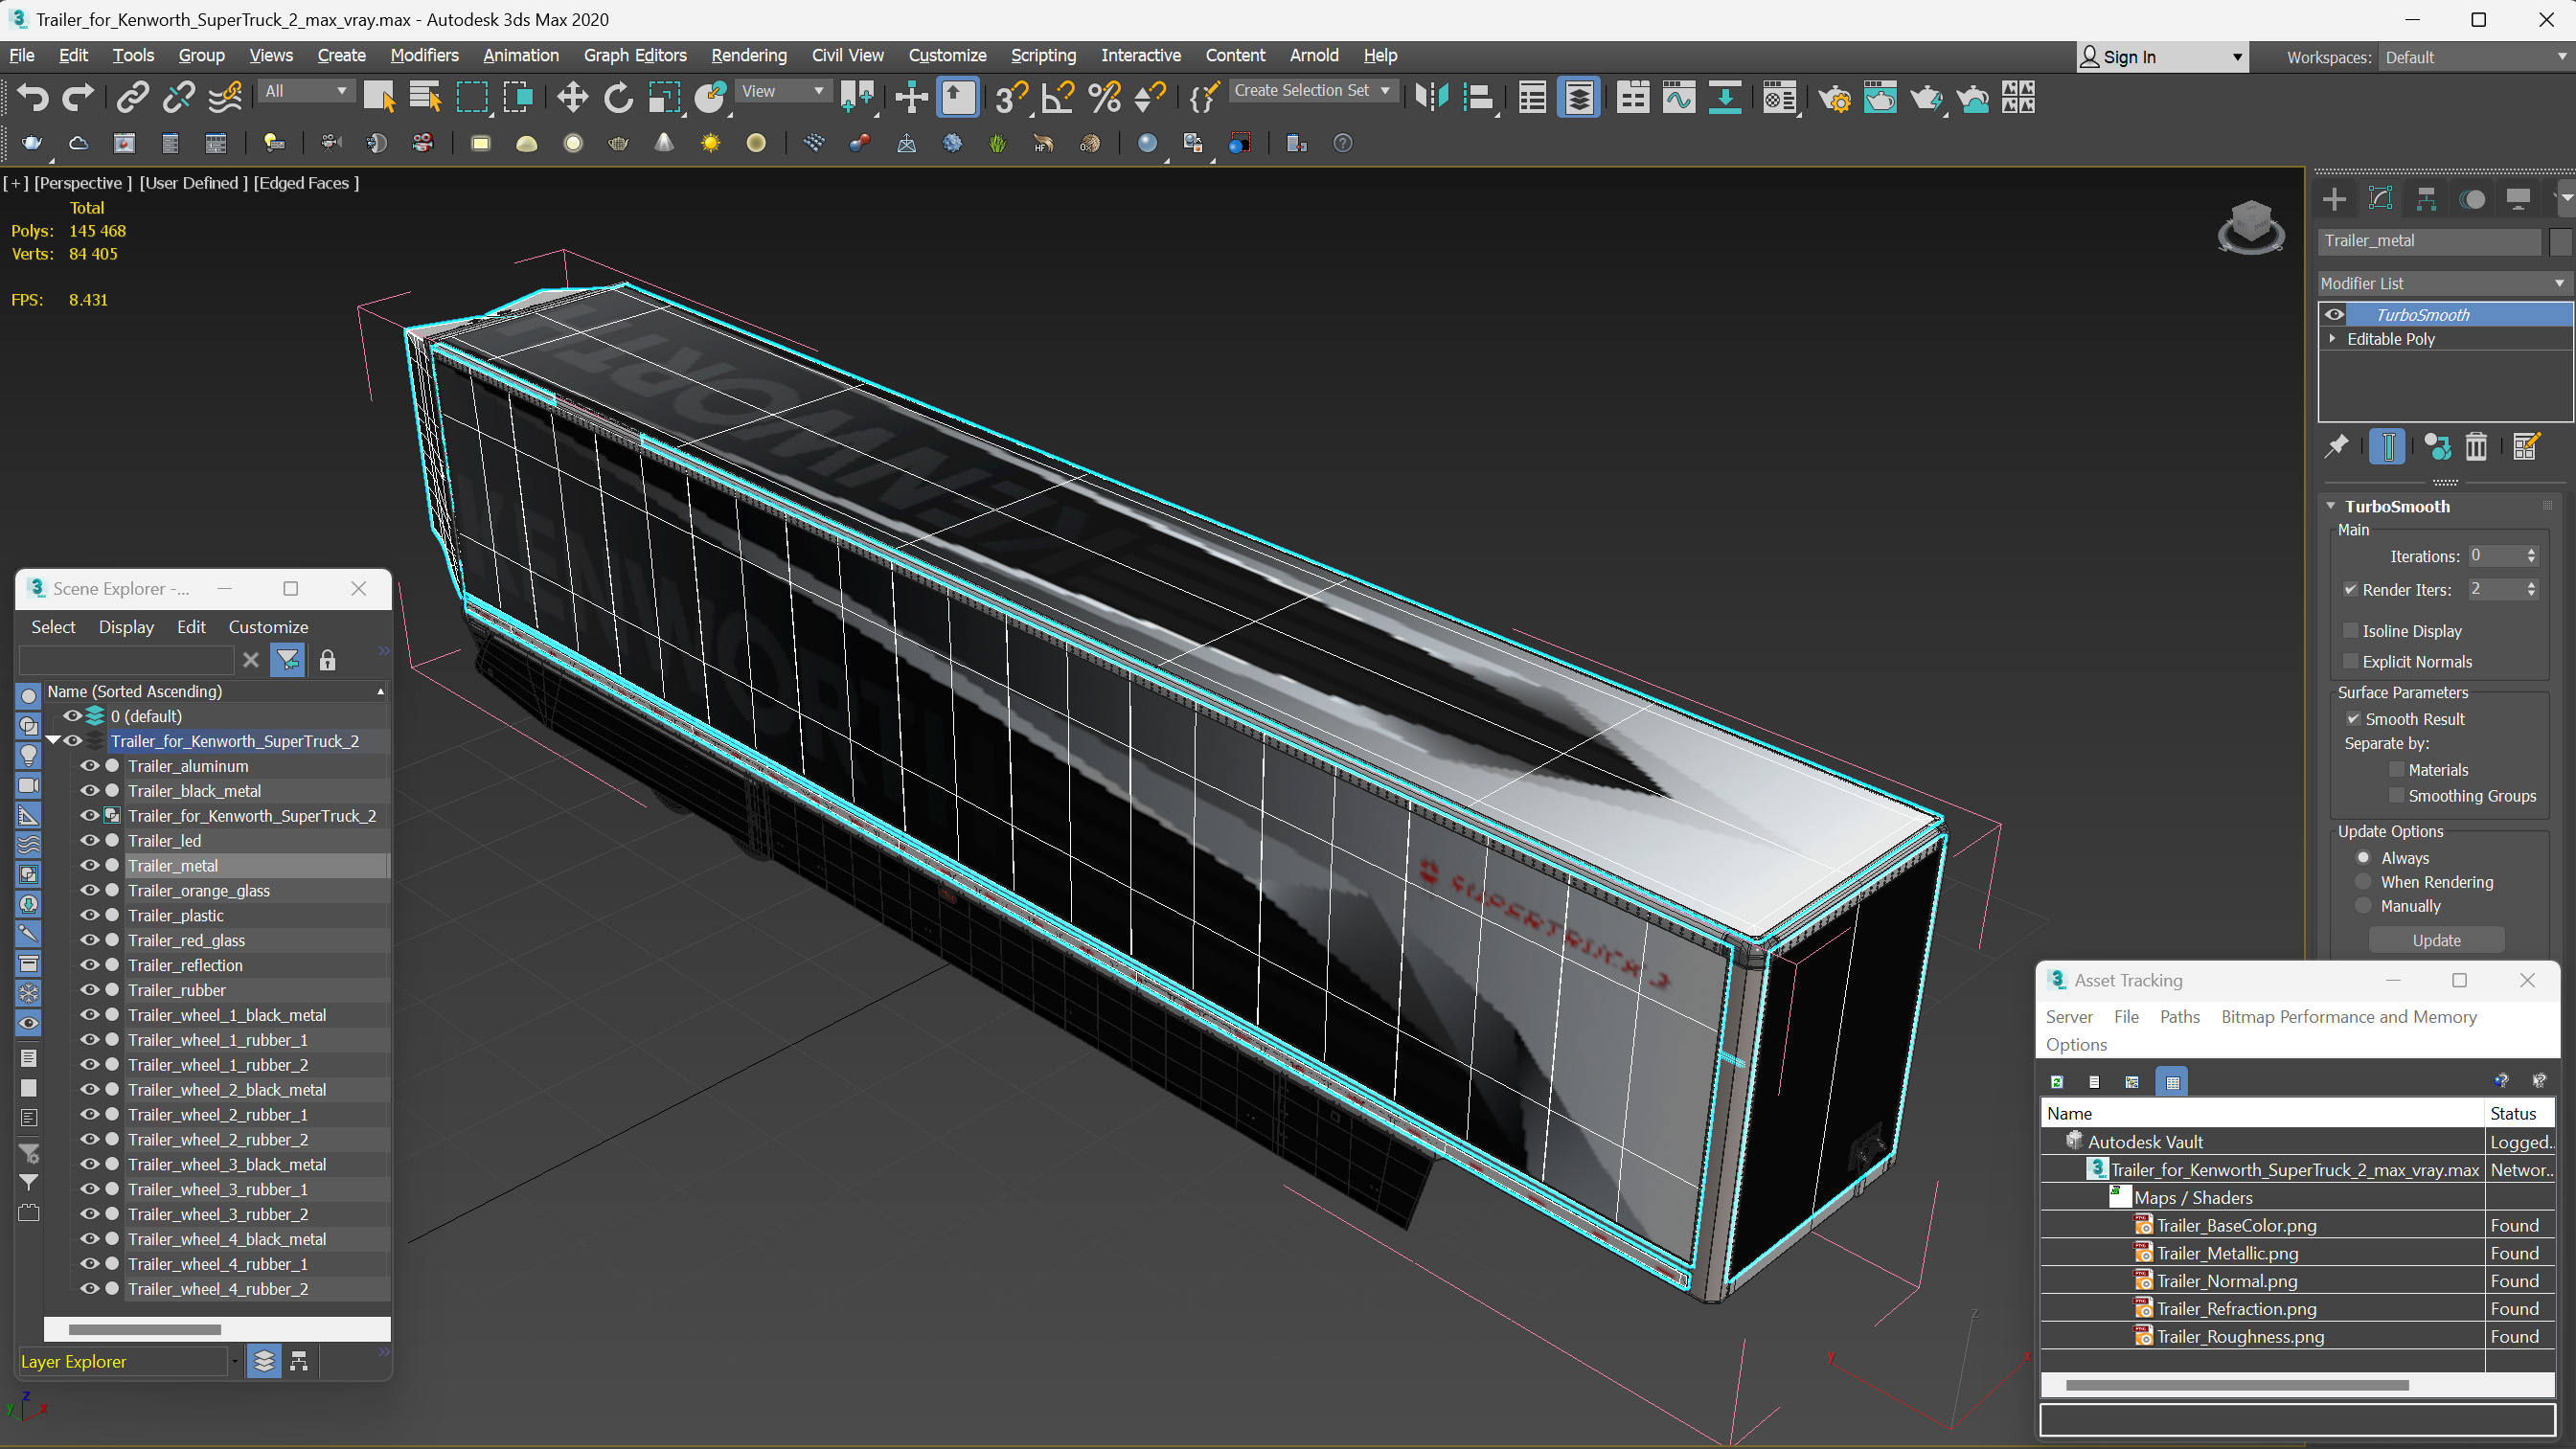Toggle 3D Snaps

tap(1011, 97)
